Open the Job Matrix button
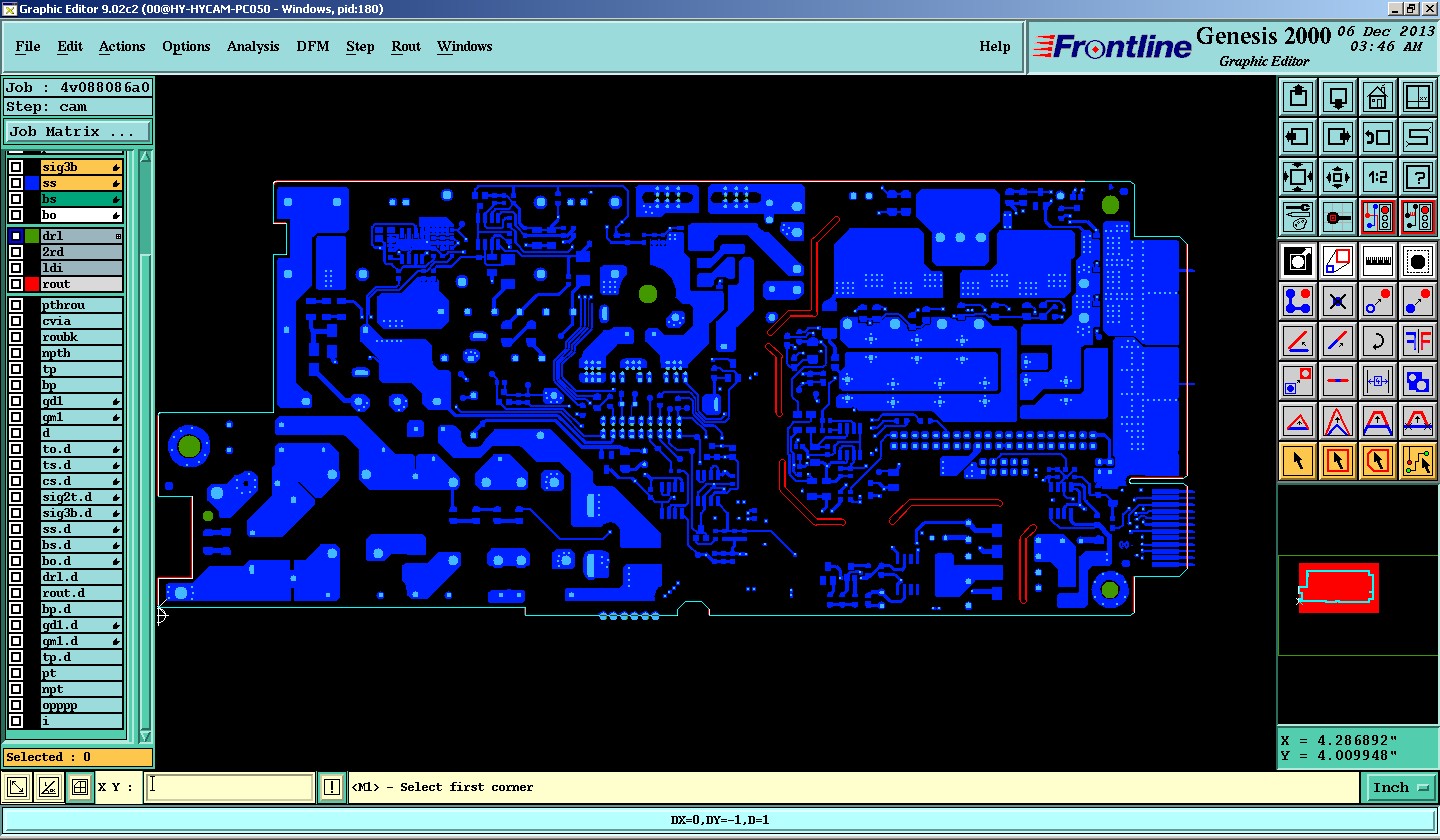The image size is (1440, 840). [78, 131]
